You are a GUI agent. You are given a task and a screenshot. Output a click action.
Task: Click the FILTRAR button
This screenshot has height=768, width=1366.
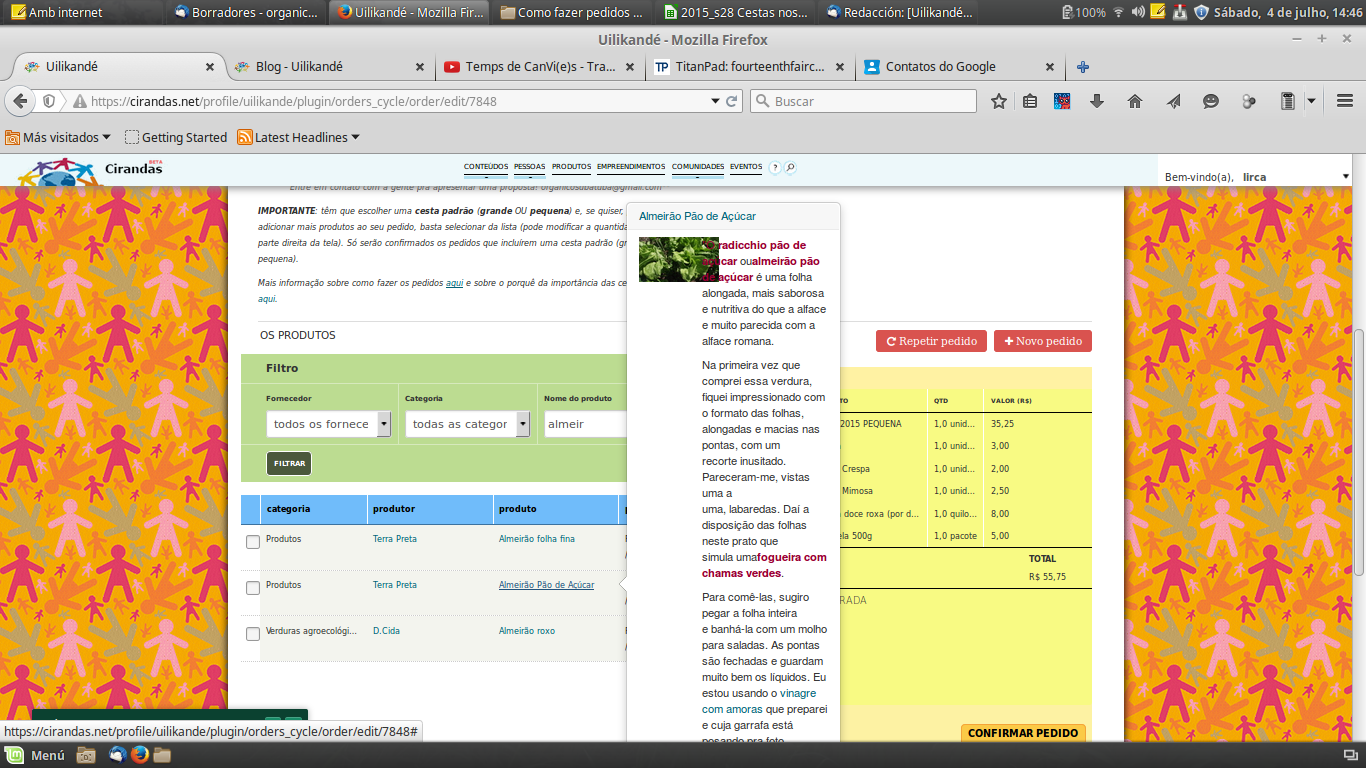coord(289,464)
